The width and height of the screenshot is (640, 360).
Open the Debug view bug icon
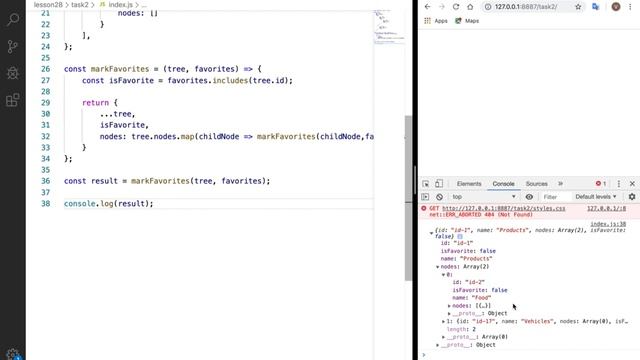pos(13,73)
